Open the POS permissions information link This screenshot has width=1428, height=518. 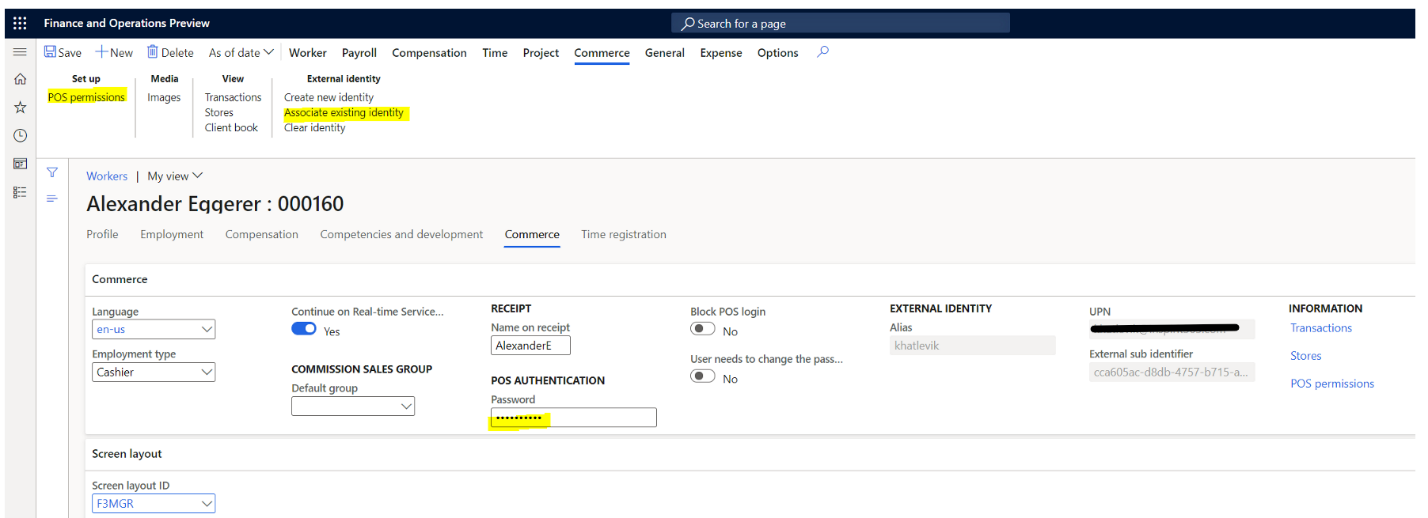tap(1332, 384)
